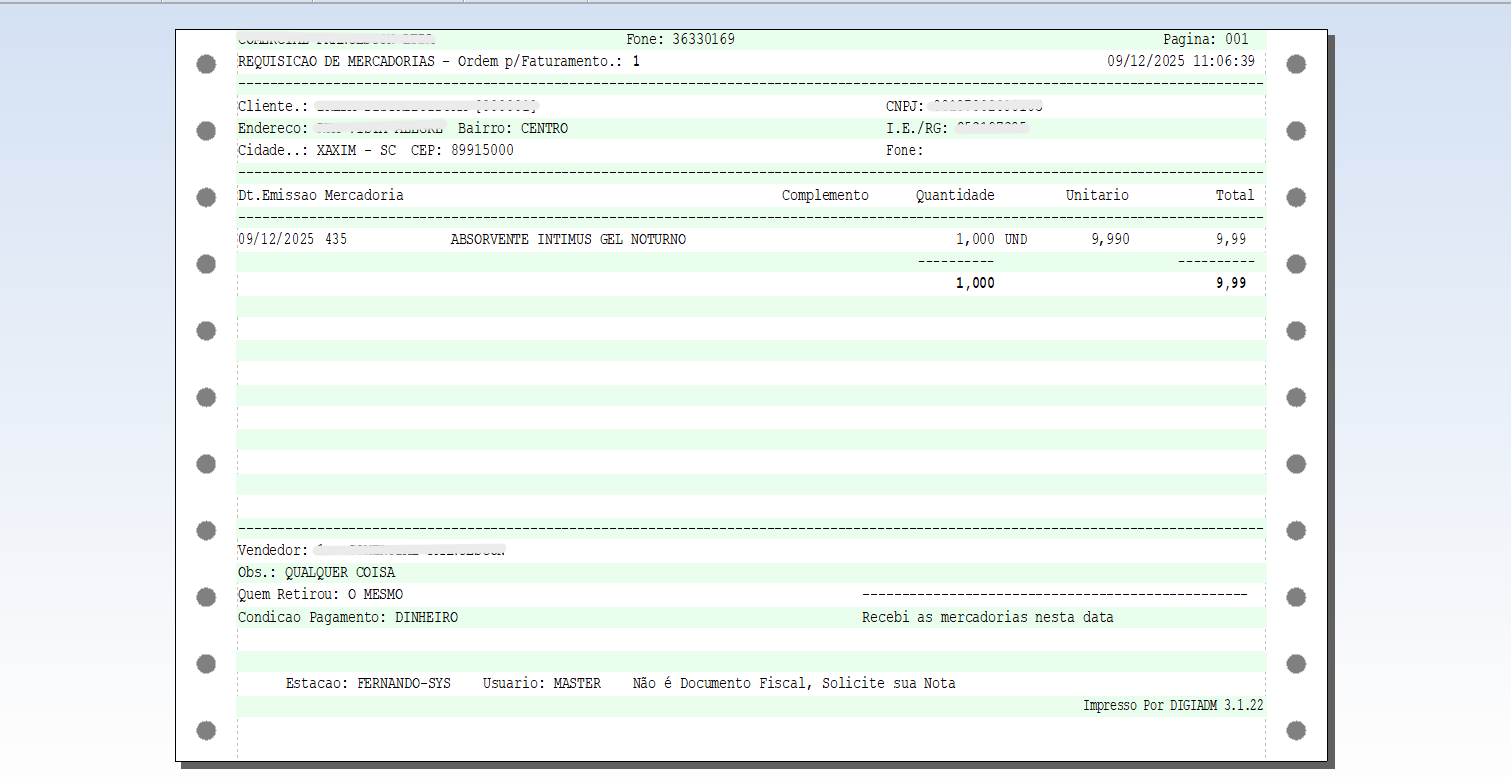
Task: Click the phone number 36330169 in header
Action: [x=703, y=39]
